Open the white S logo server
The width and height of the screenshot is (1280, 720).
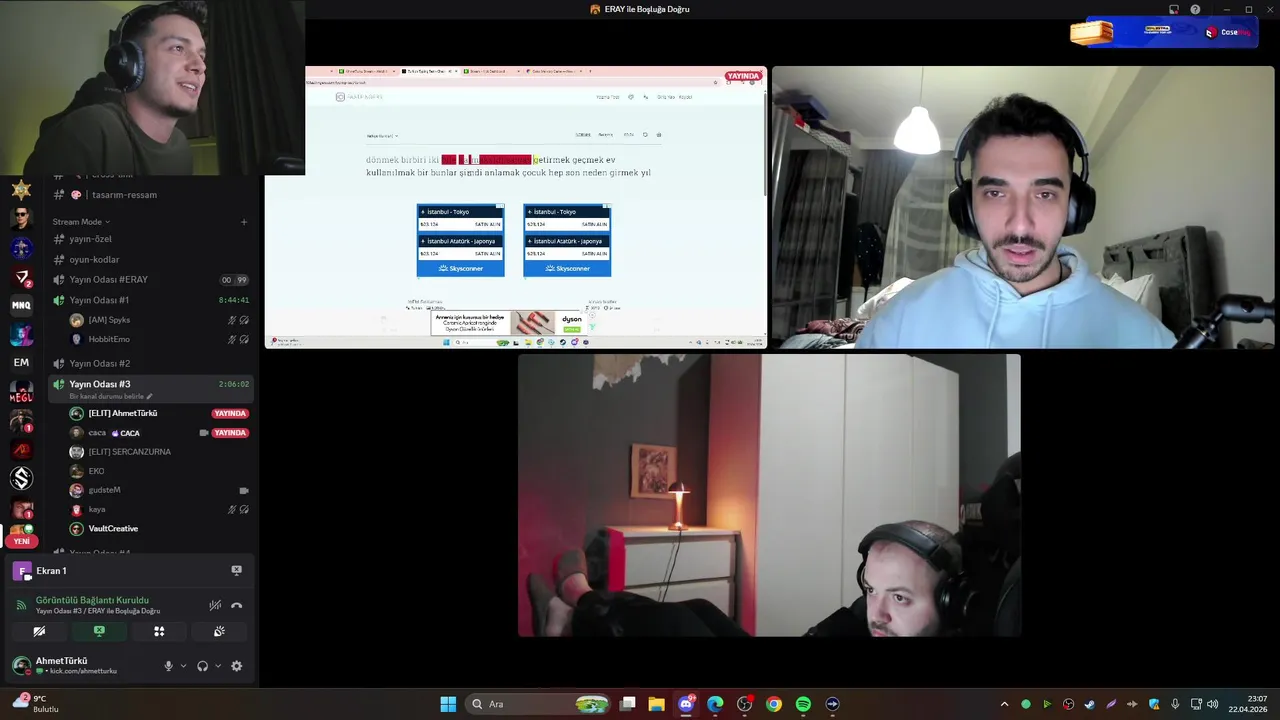21,479
